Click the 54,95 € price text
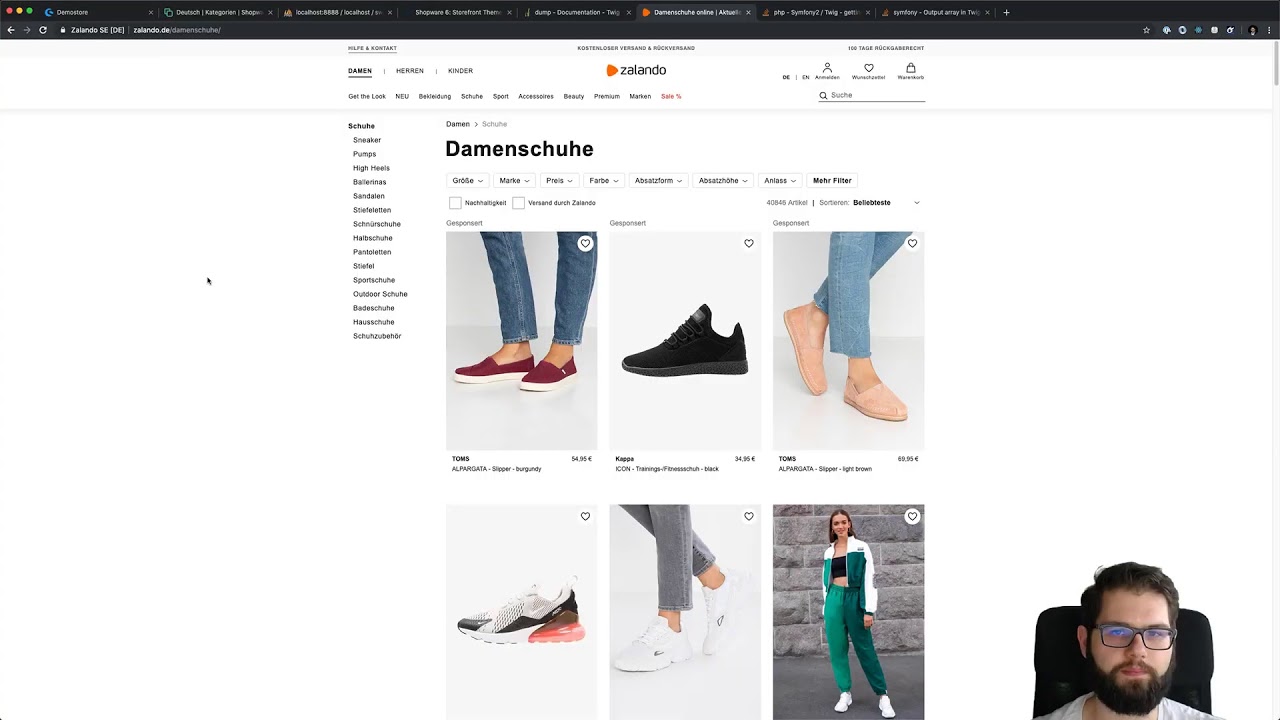Screen dimensions: 1280x720 pyautogui.click(x=582, y=459)
